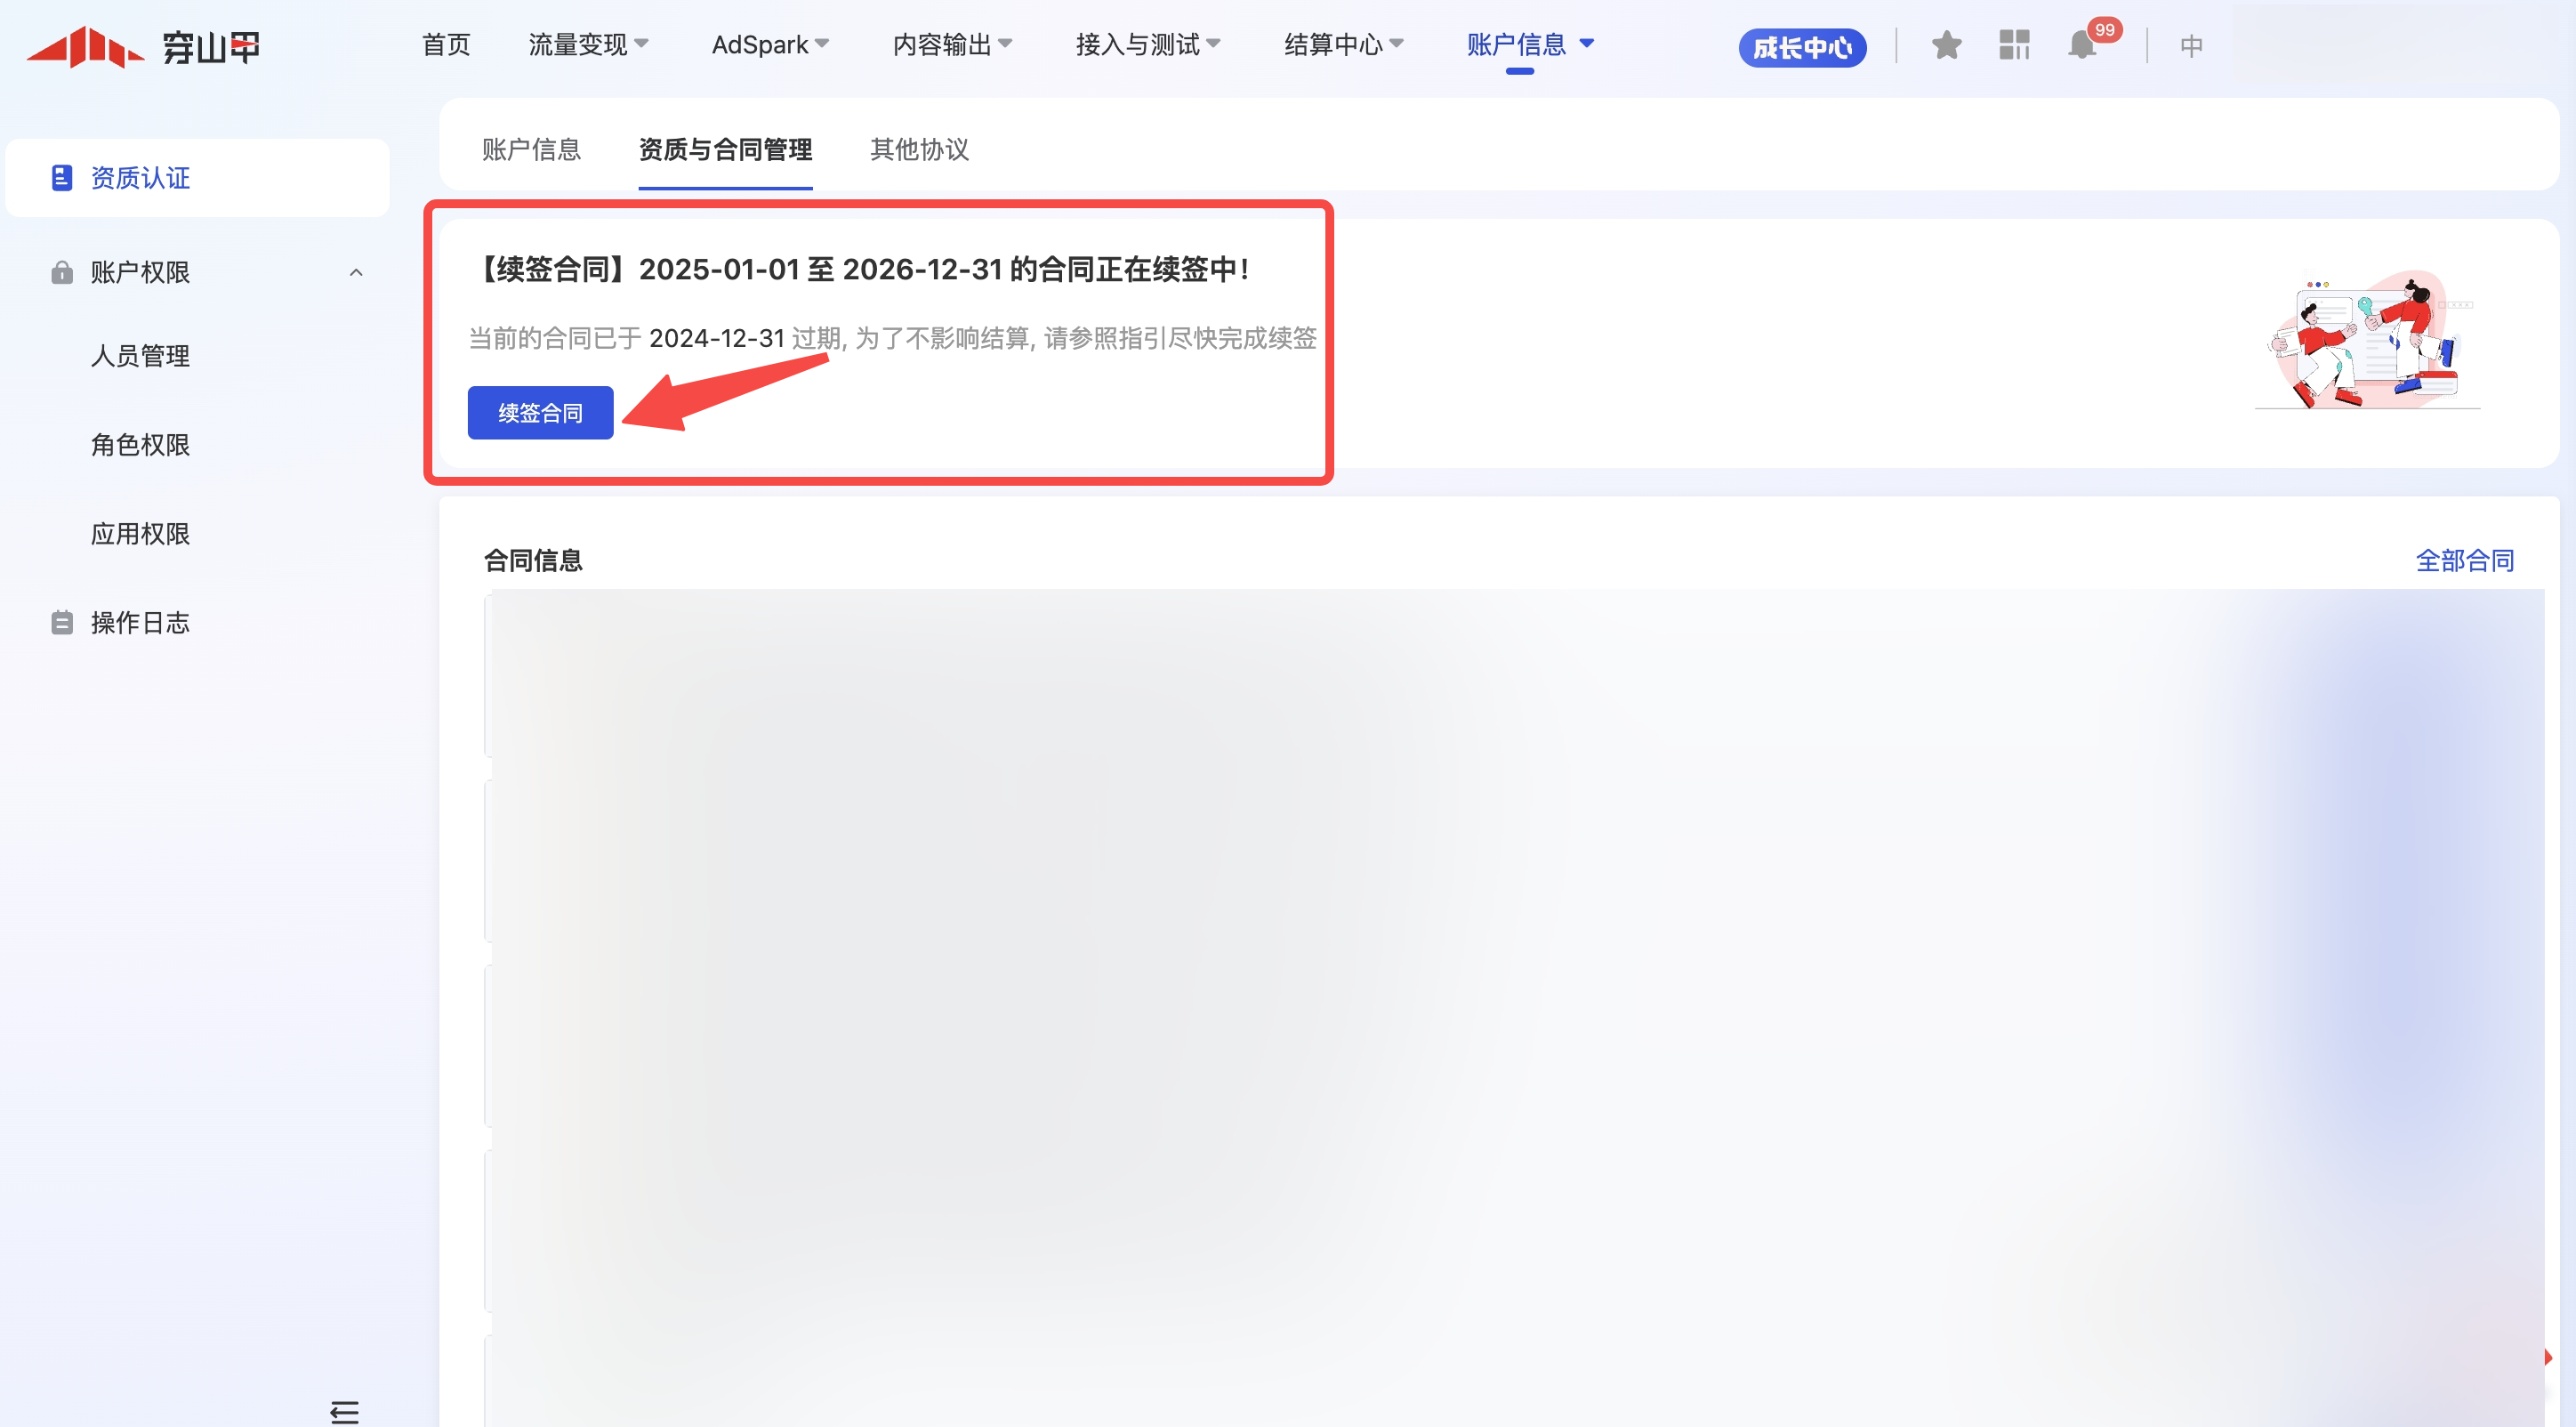Click the 账户权限 lock icon
The image size is (2576, 1427).
point(62,272)
